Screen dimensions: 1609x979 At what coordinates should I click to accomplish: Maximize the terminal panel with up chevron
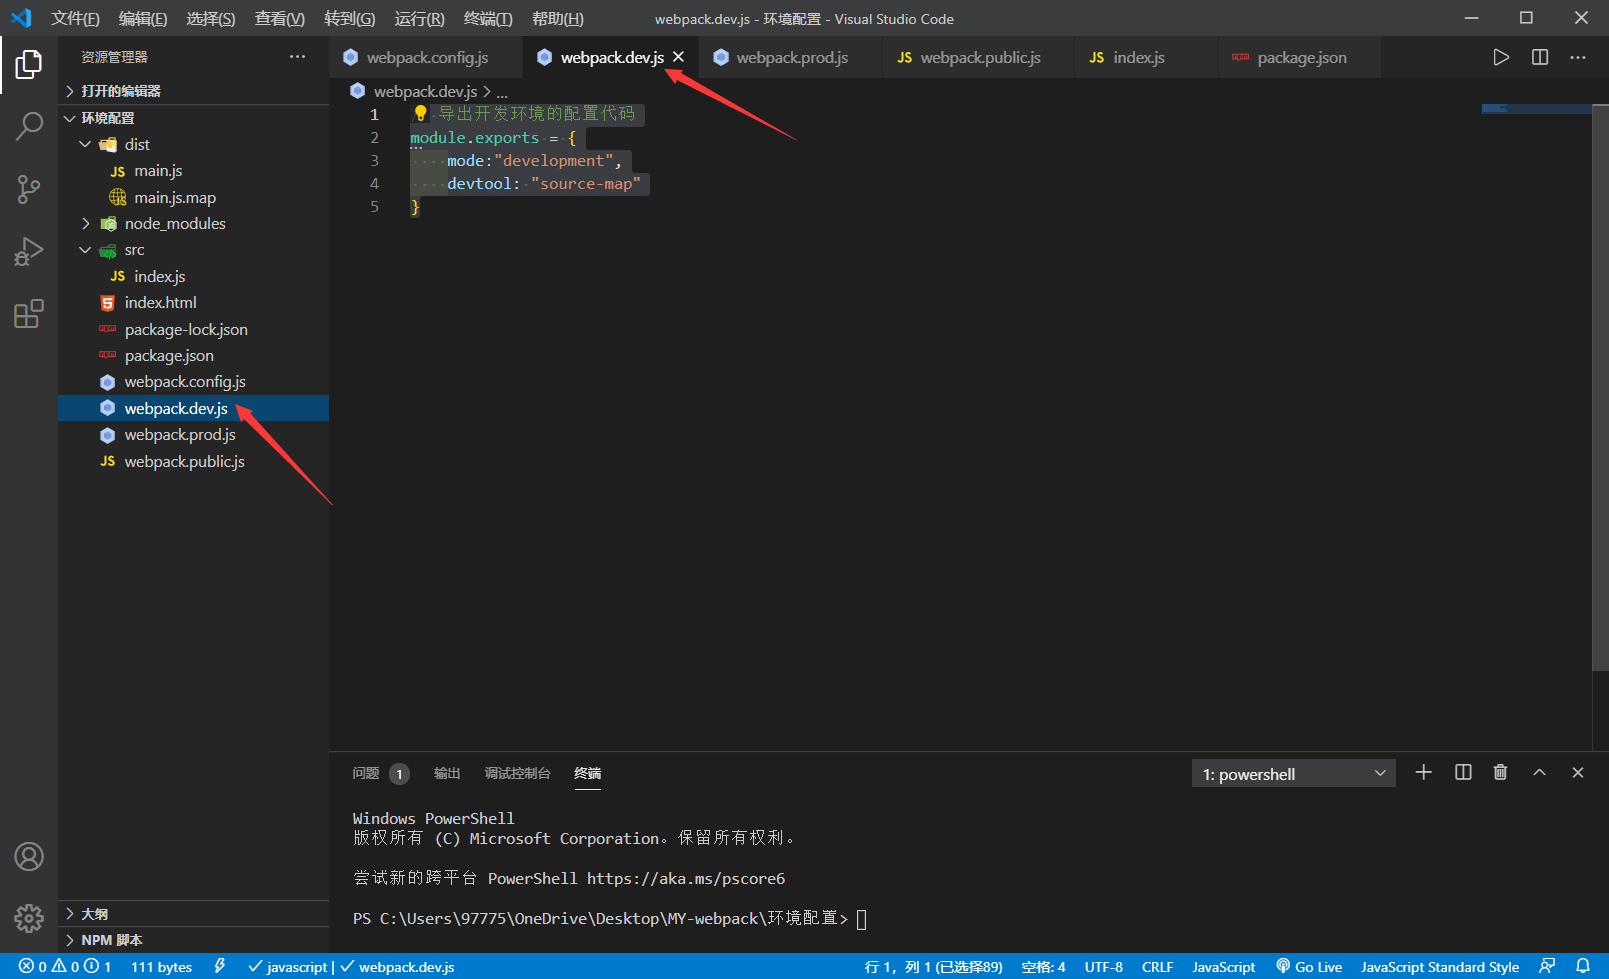click(1540, 773)
